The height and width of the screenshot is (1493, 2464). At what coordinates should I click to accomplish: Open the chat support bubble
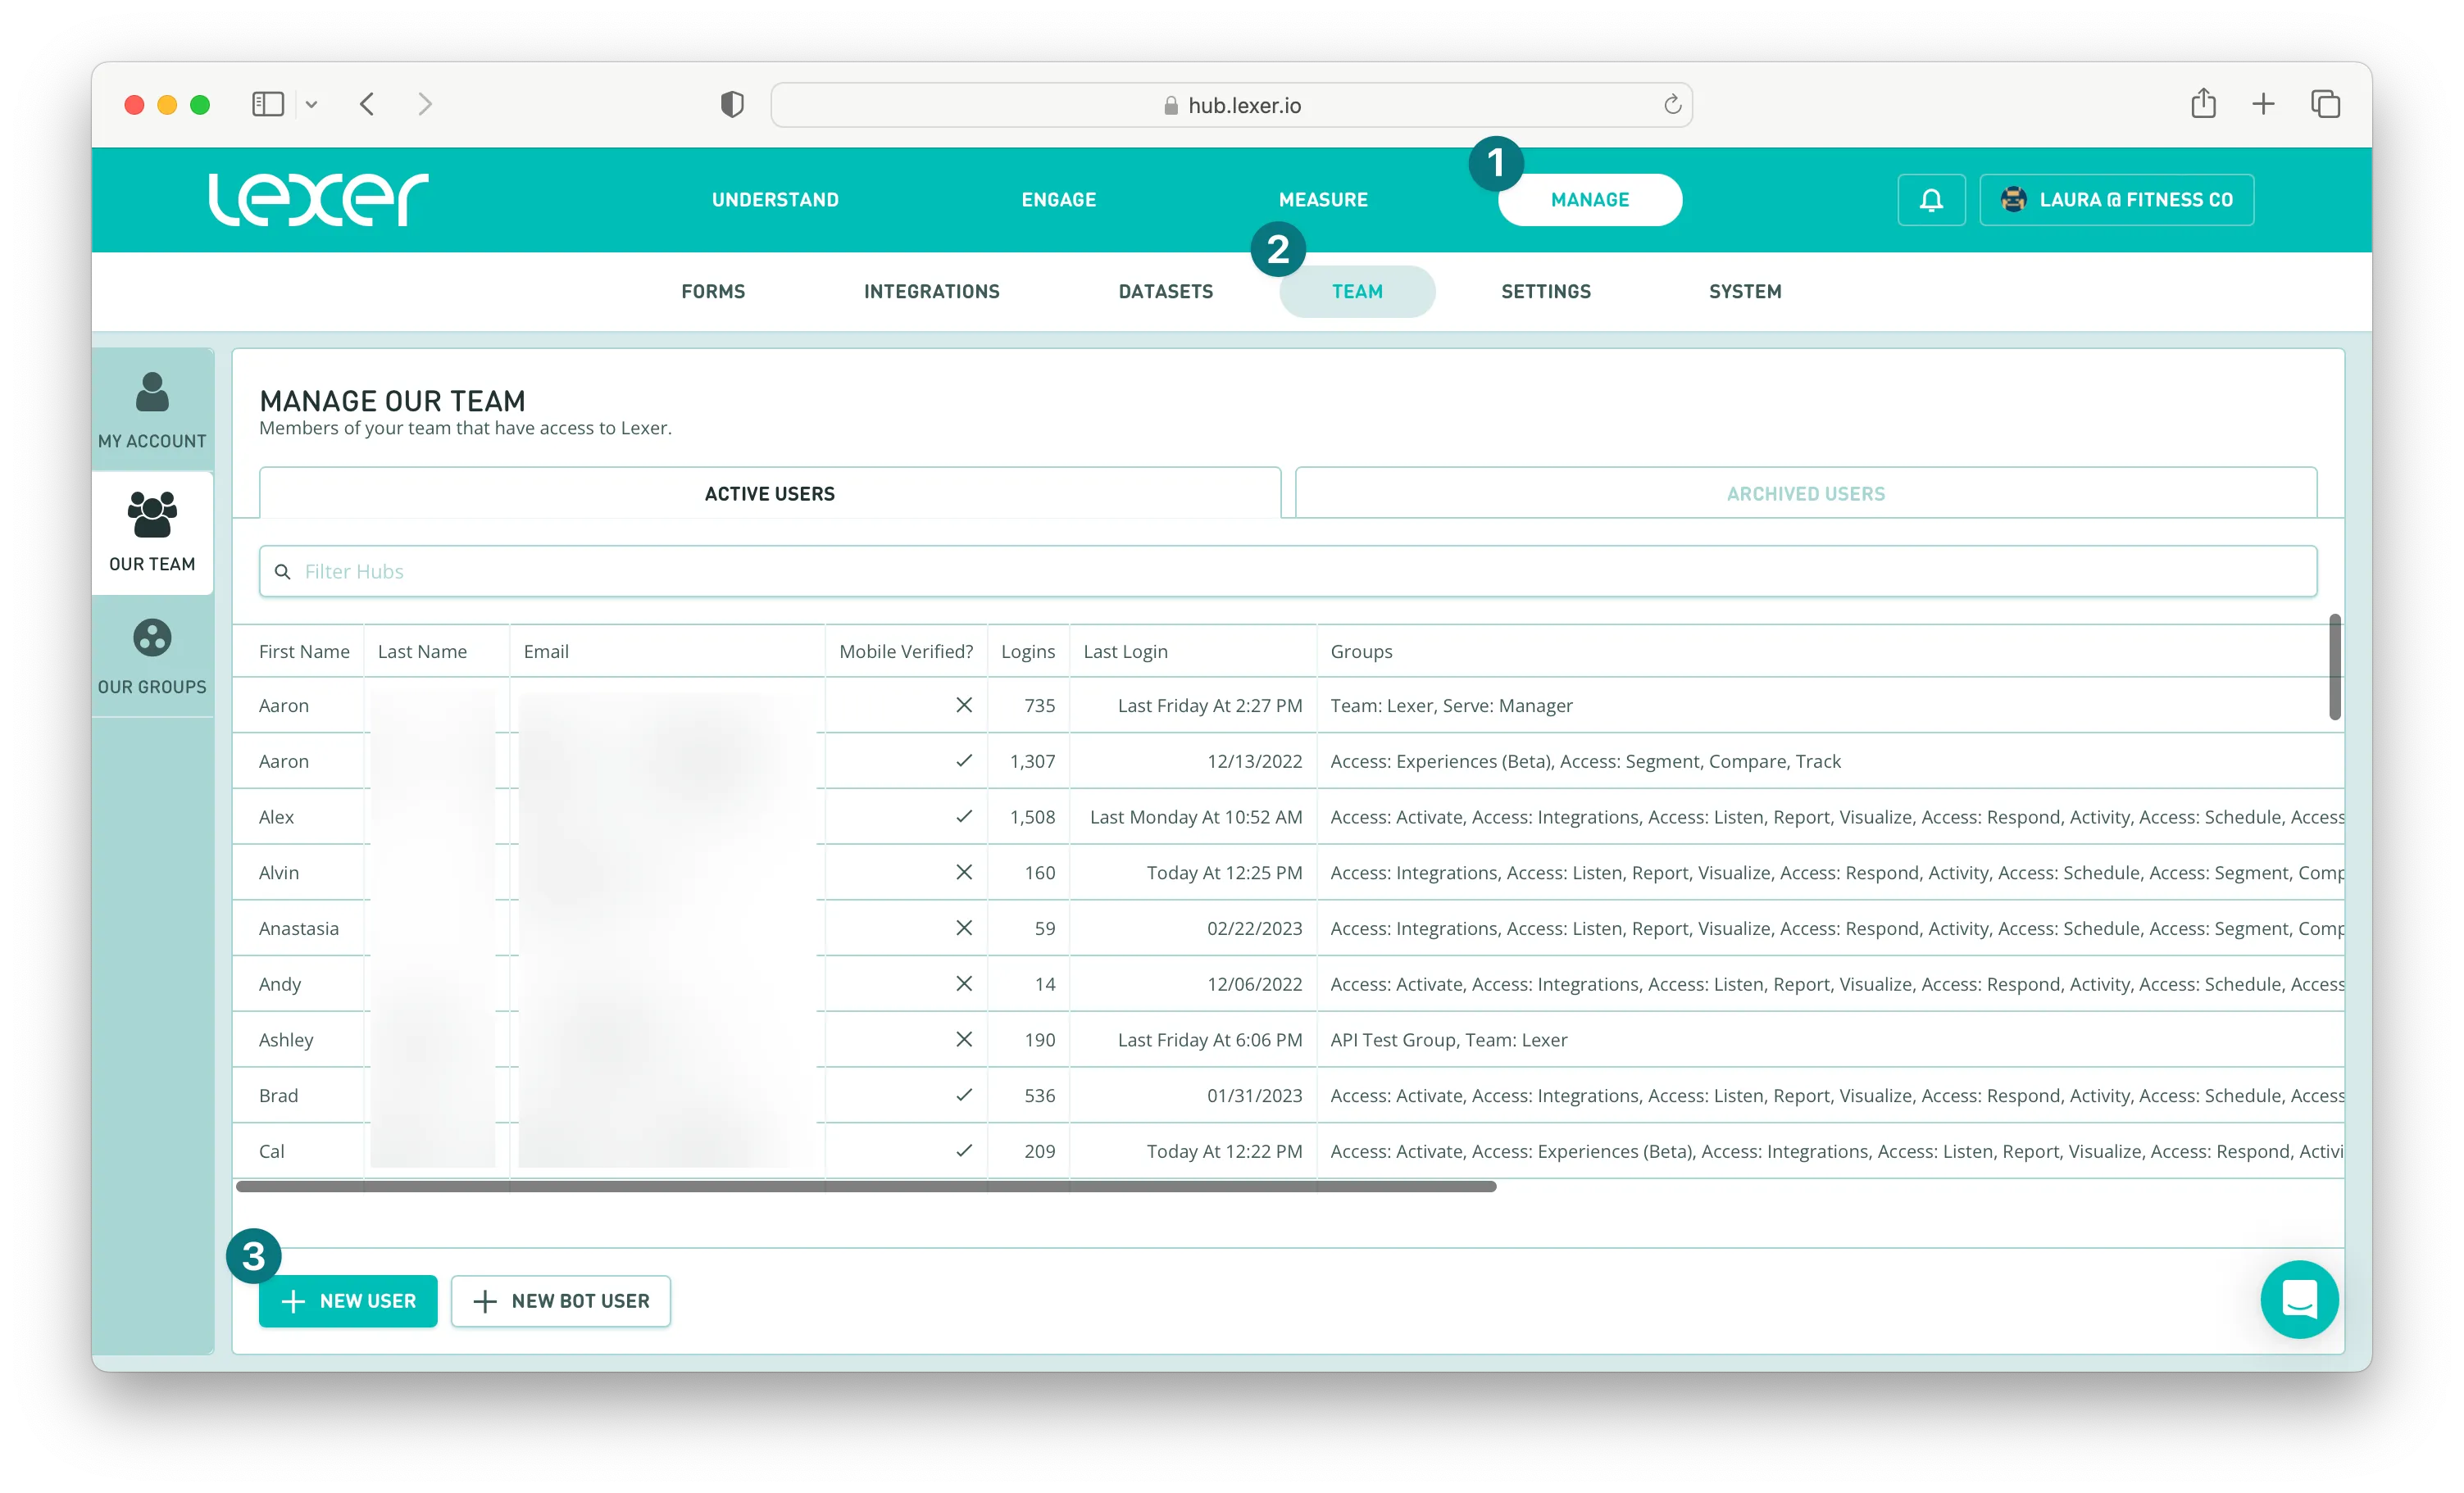[x=2299, y=1299]
